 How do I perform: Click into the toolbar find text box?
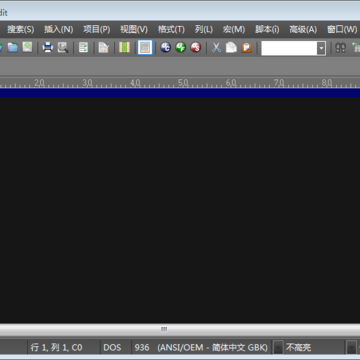tap(289, 48)
